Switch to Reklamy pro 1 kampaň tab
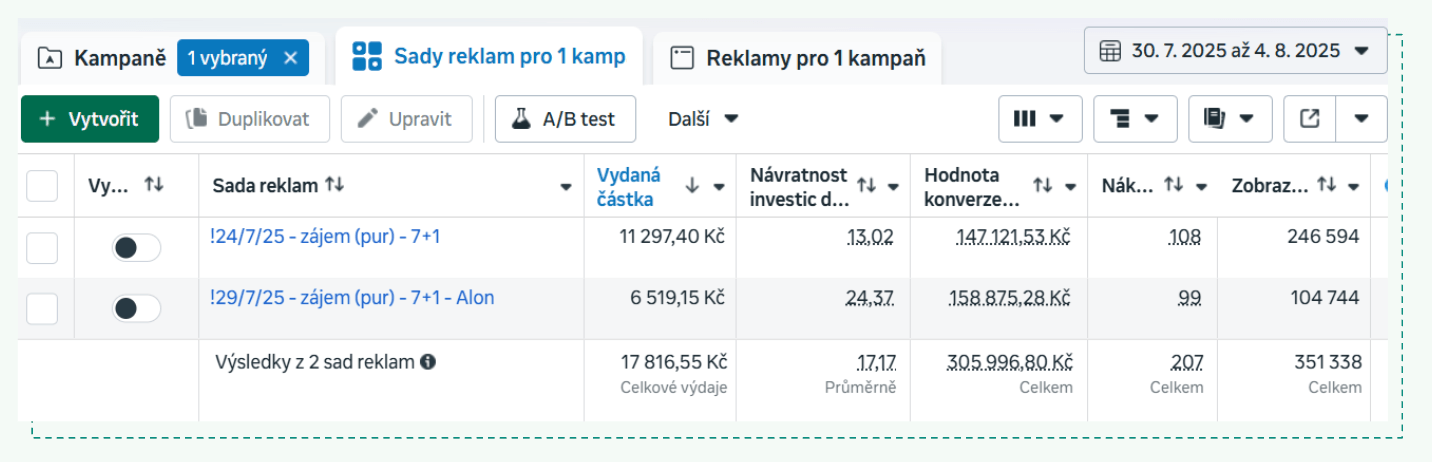This screenshot has width=1432, height=462. (x=797, y=58)
